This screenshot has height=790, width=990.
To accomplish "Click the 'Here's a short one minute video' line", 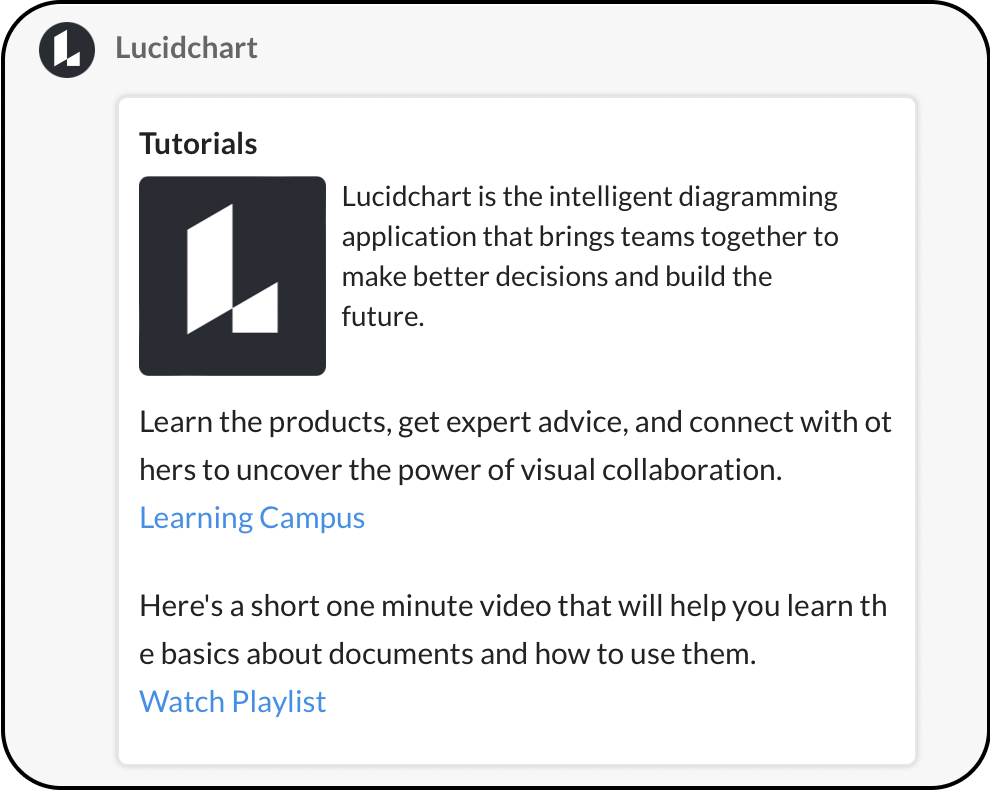I will (513, 606).
